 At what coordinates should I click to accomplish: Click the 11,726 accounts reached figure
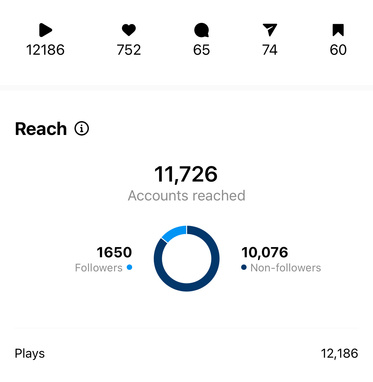[186, 174]
